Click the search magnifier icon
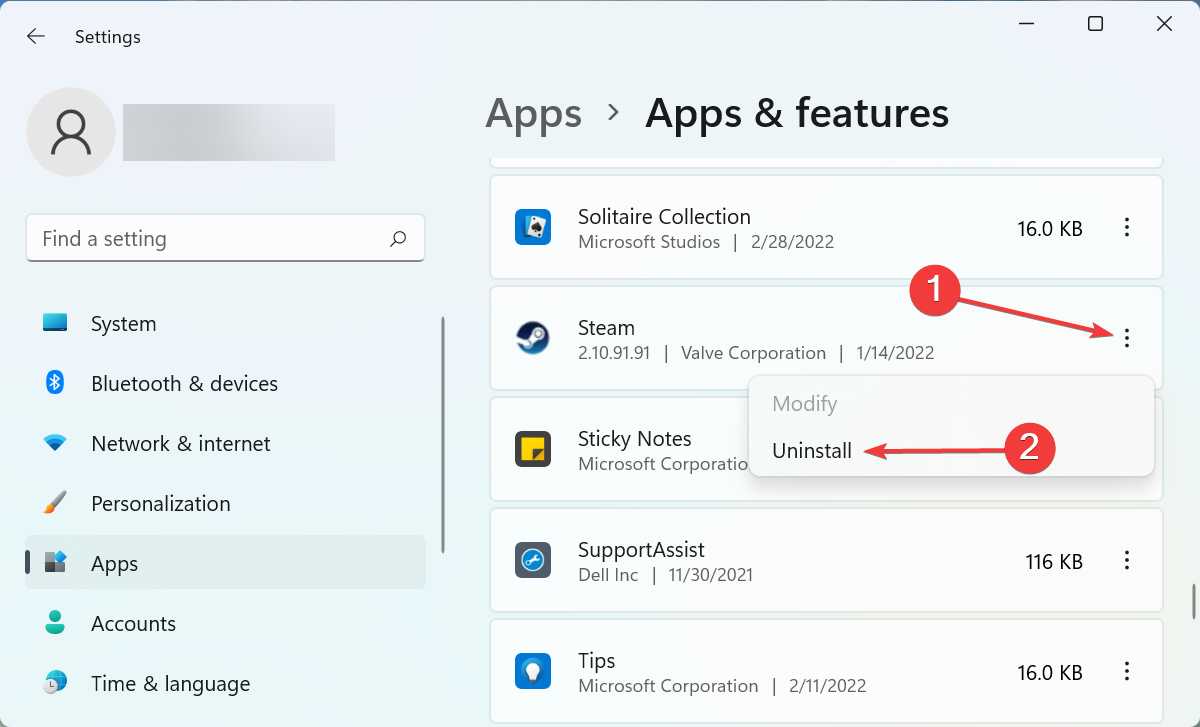Image resolution: width=1200 pixels, height=727 pixels. pos(398,239)
